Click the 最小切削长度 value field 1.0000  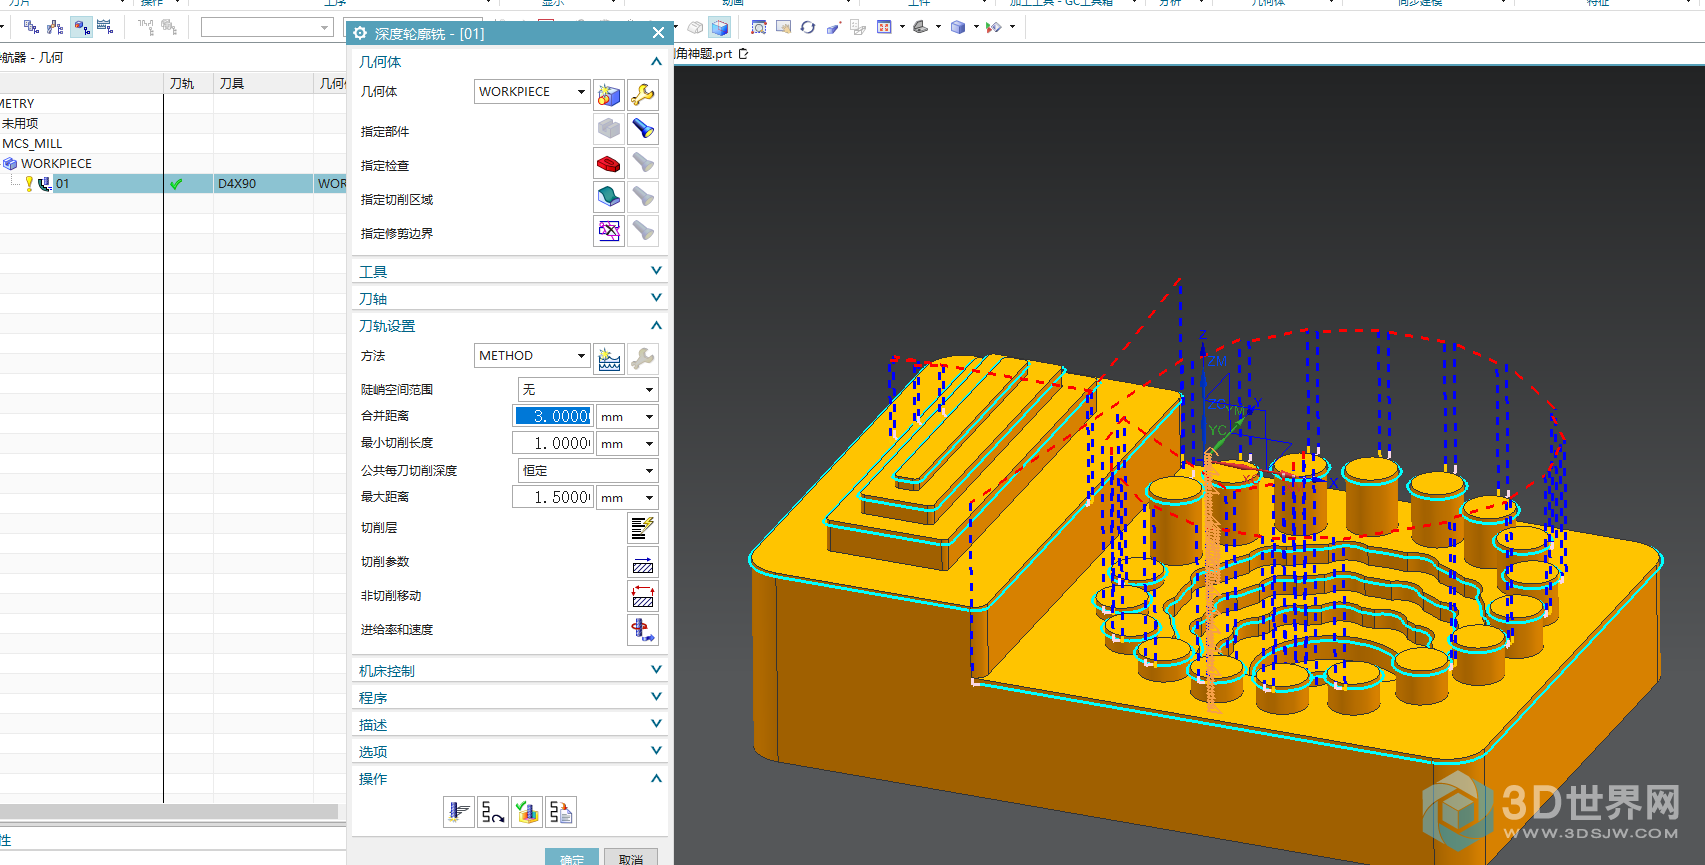pos(553,443)
